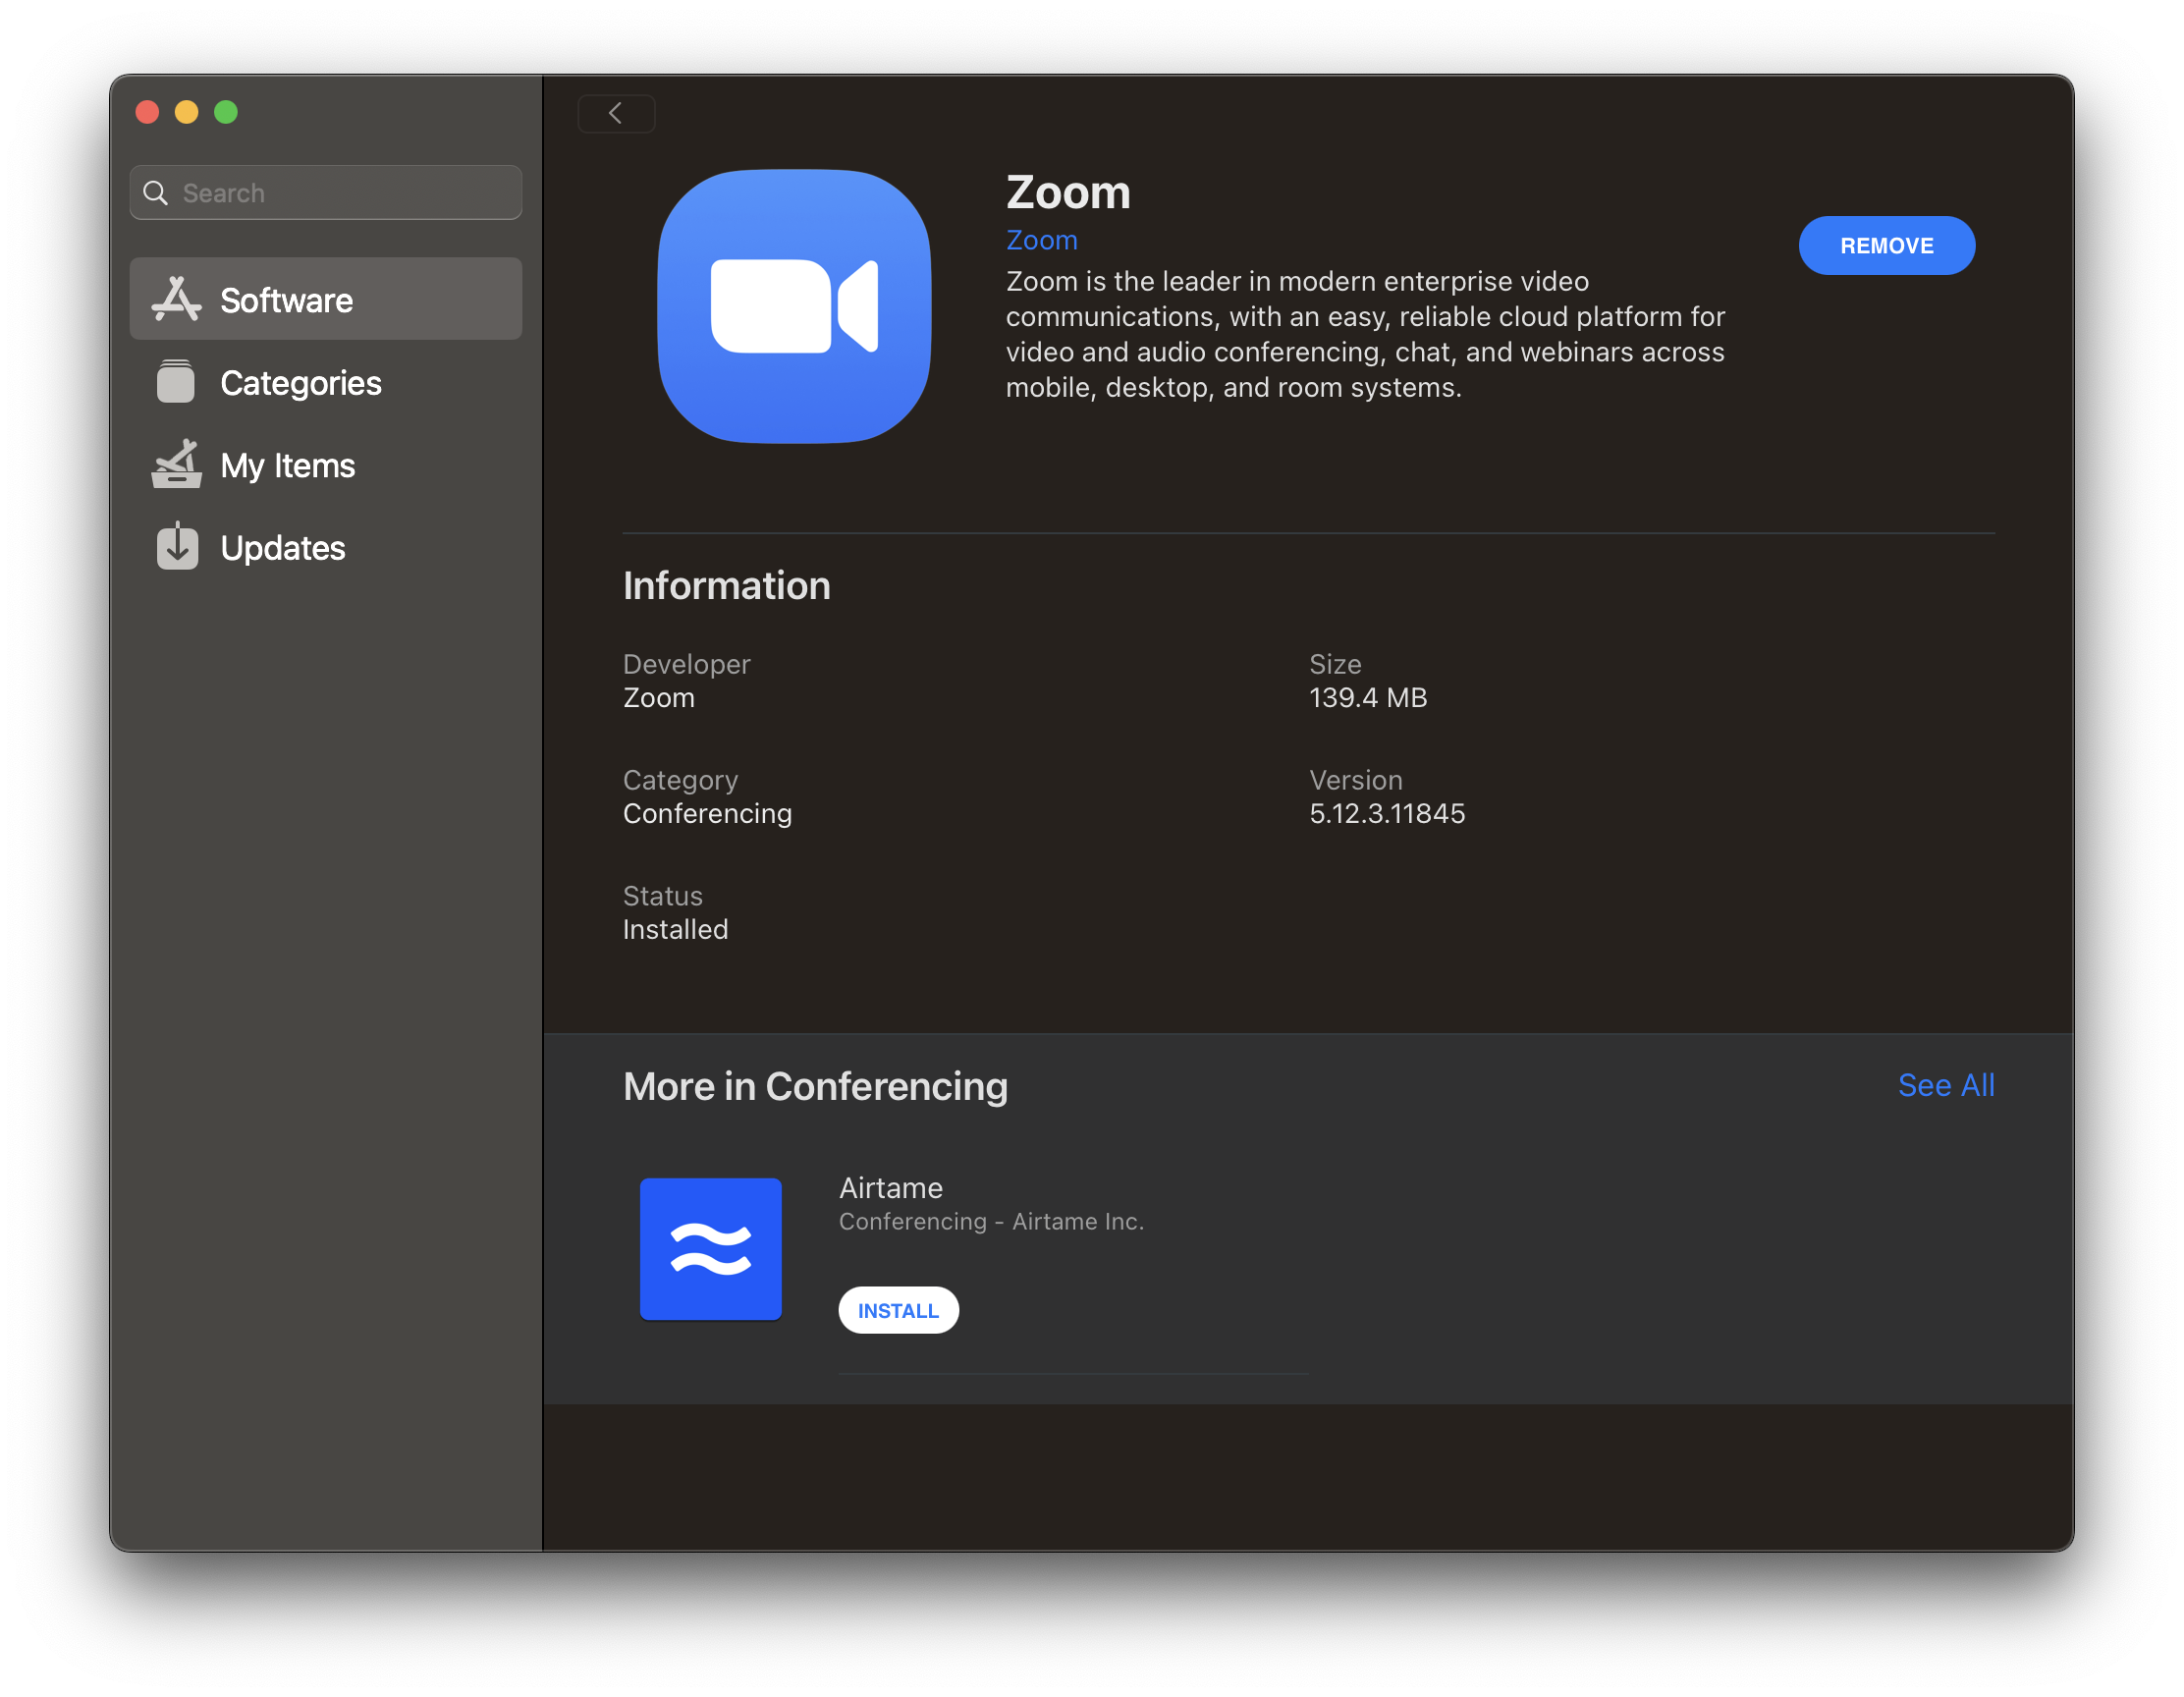This screenshot has height=1697, width=2184.
Task: Click the yellow minimize window button
Action: 187,112
